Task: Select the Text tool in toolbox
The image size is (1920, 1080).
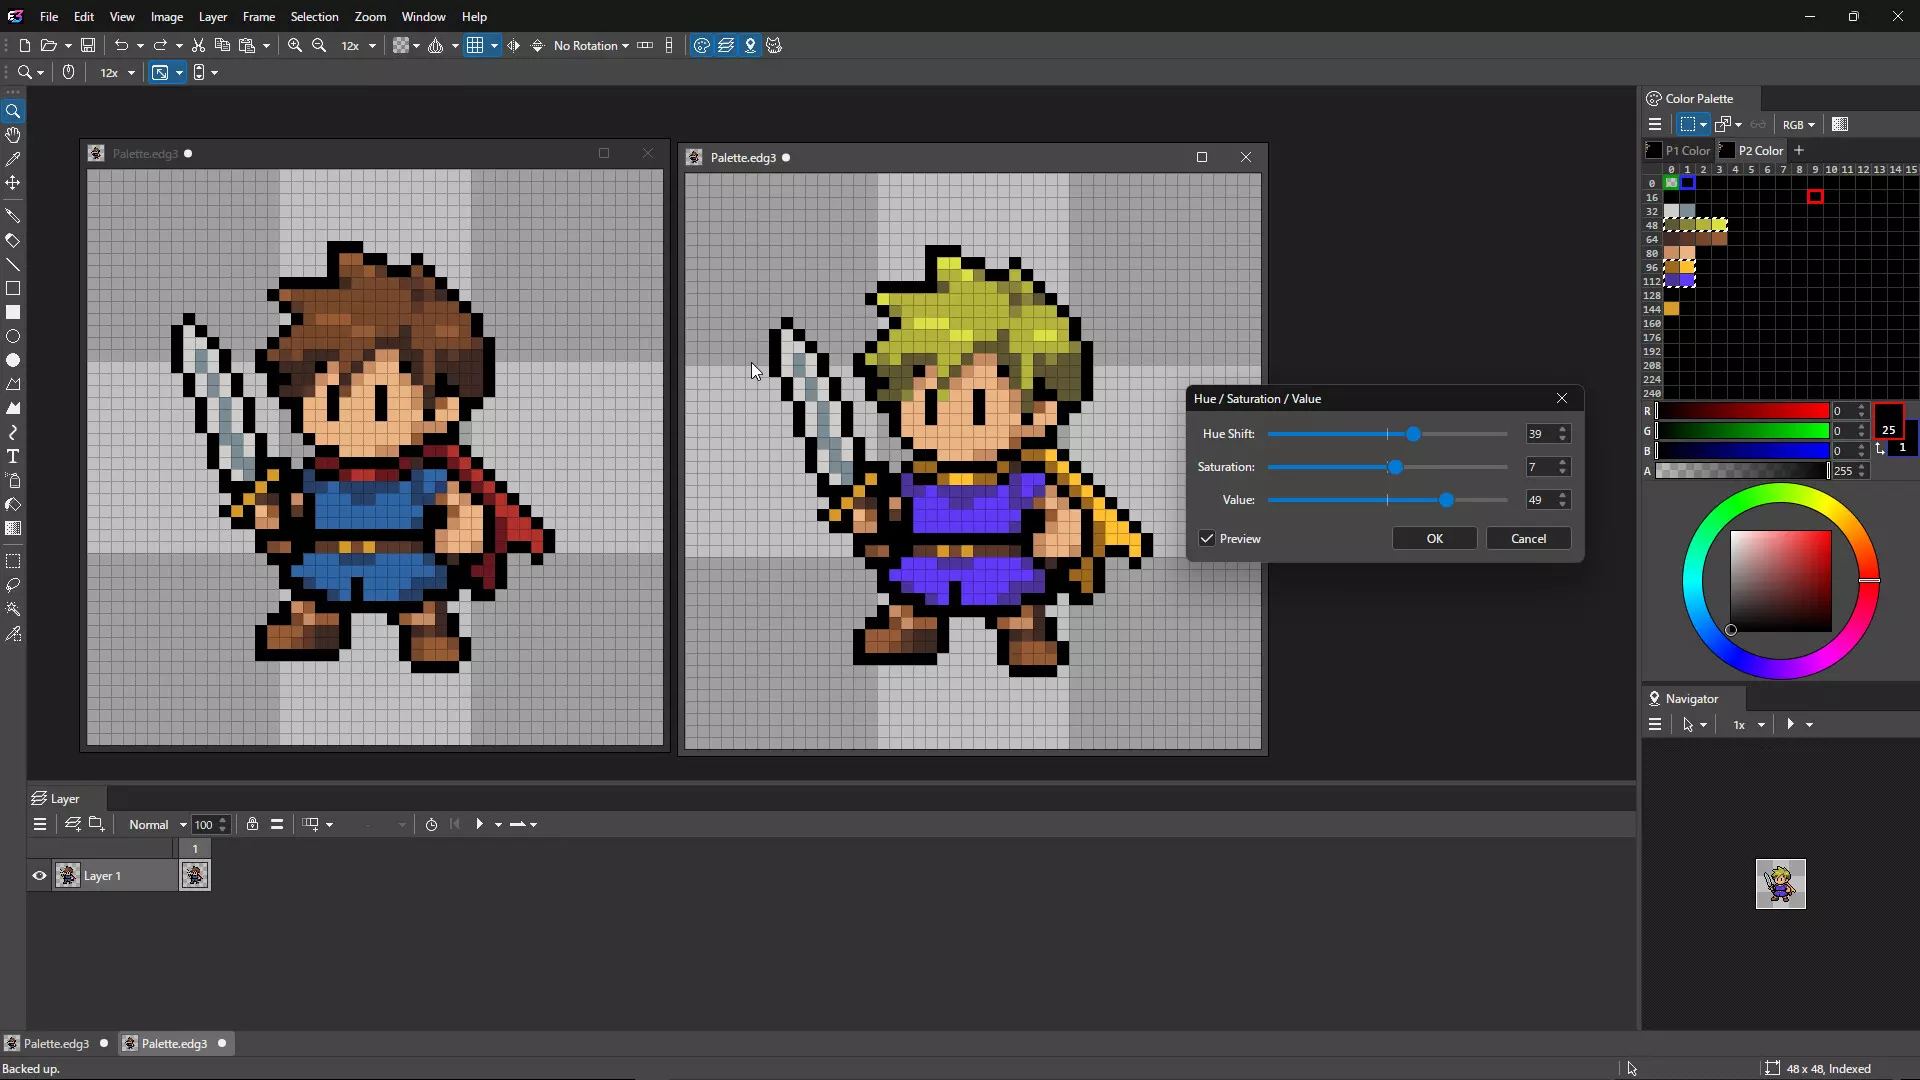Action: (x=13, y=457)
